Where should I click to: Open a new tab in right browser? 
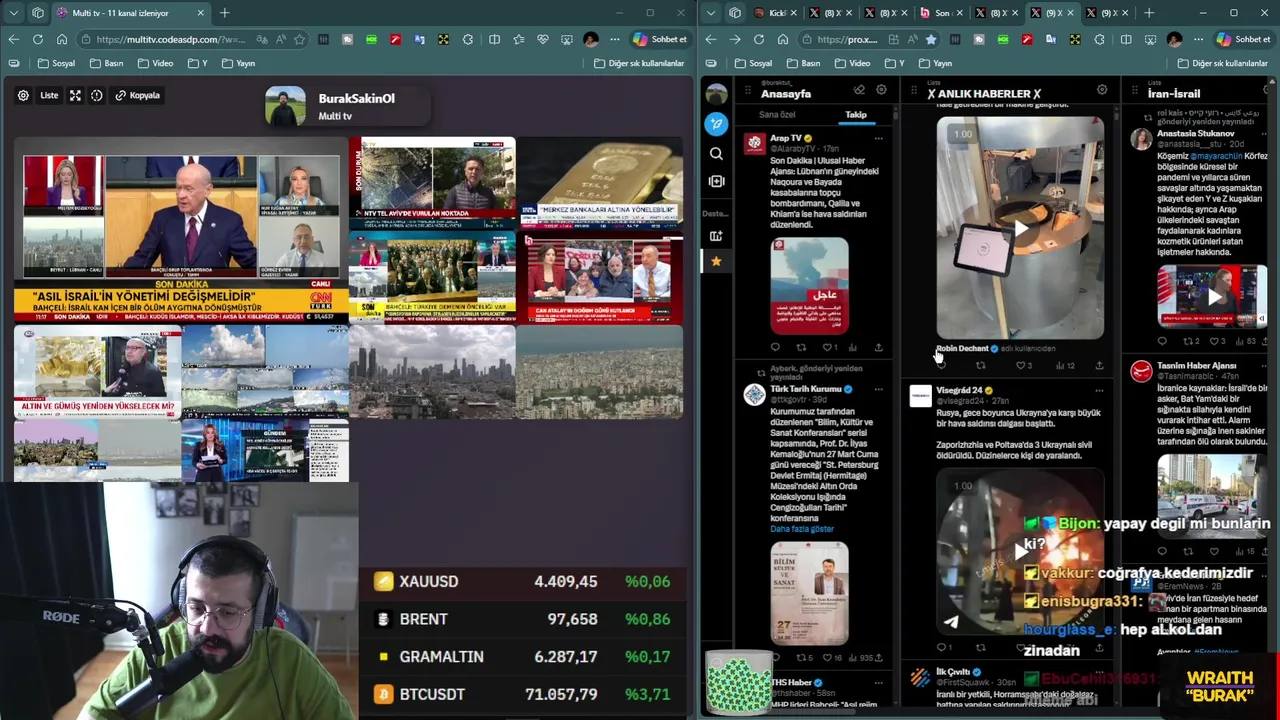pyautogui.click(x=1148, y=13)
